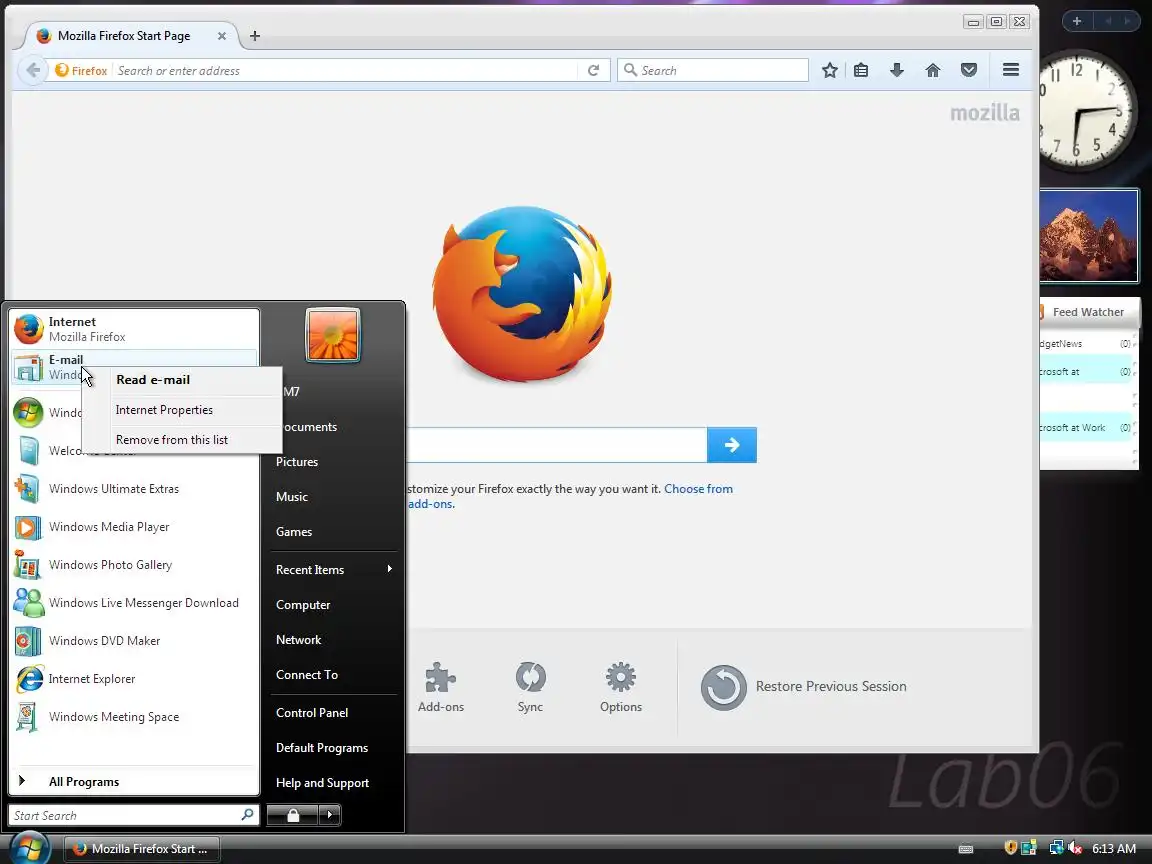Open Windows Photo Gallery

click(x=134, y=565)
